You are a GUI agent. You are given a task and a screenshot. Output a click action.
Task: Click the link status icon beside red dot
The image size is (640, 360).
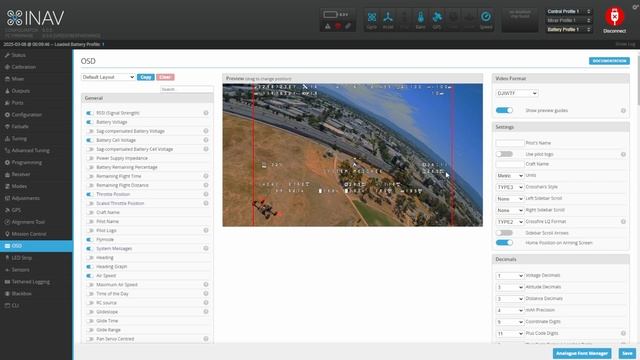[348, 26]
